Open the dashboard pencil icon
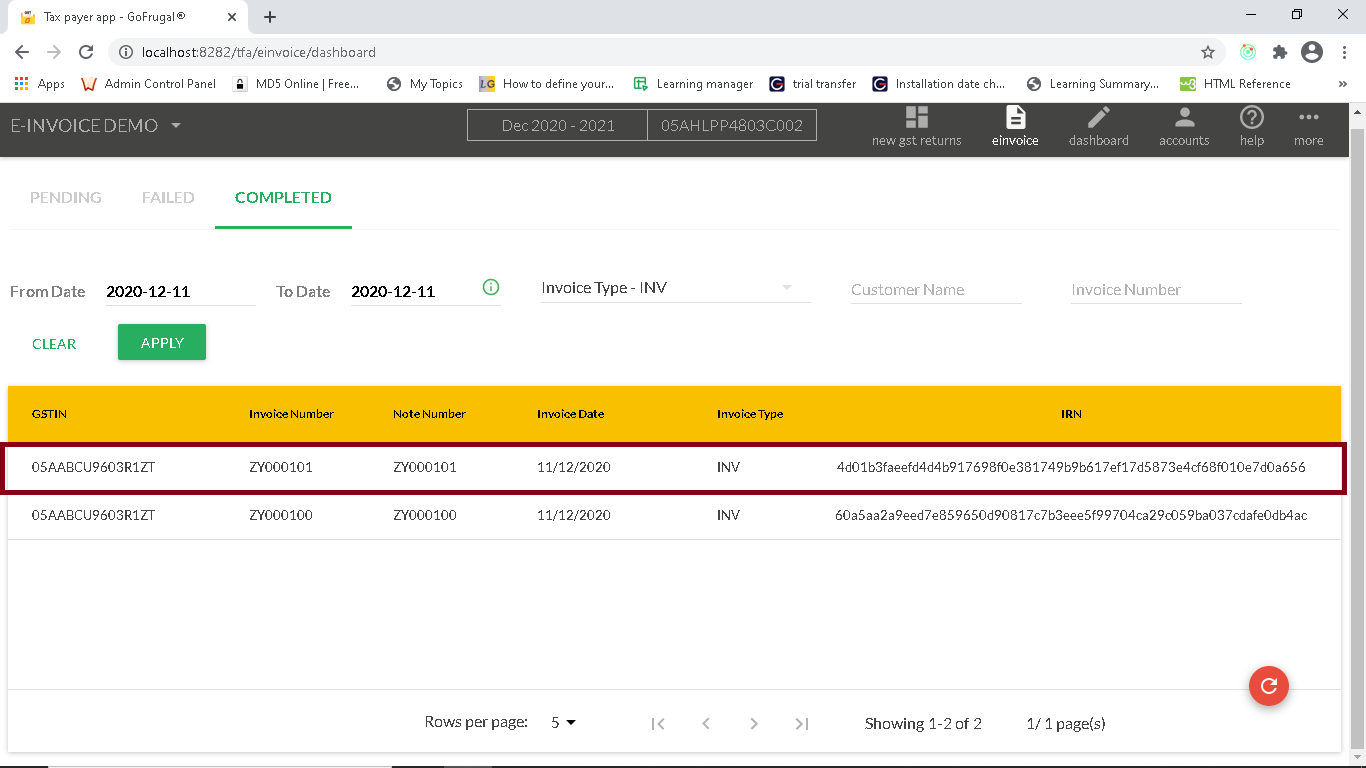This screenshot has height=768, width=1366. point(1098,118)
